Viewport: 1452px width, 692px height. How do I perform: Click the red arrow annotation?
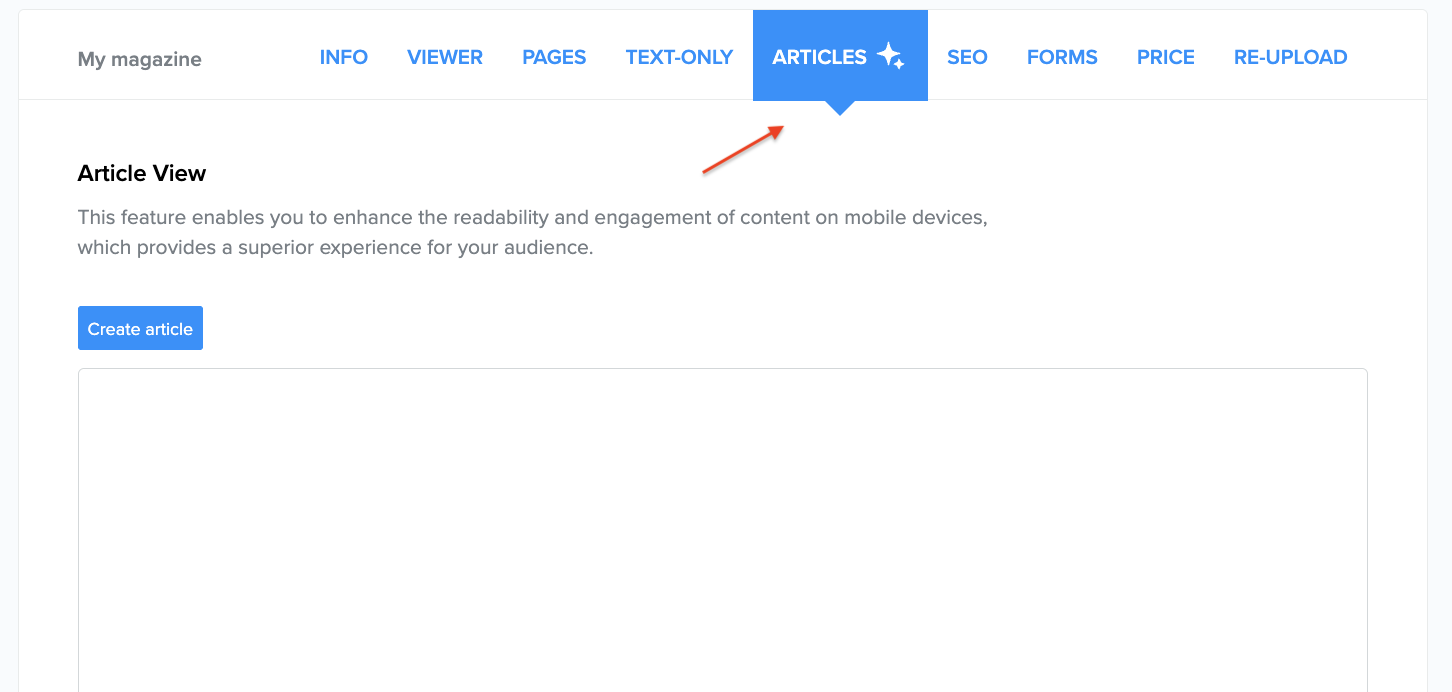pos(742,150)
